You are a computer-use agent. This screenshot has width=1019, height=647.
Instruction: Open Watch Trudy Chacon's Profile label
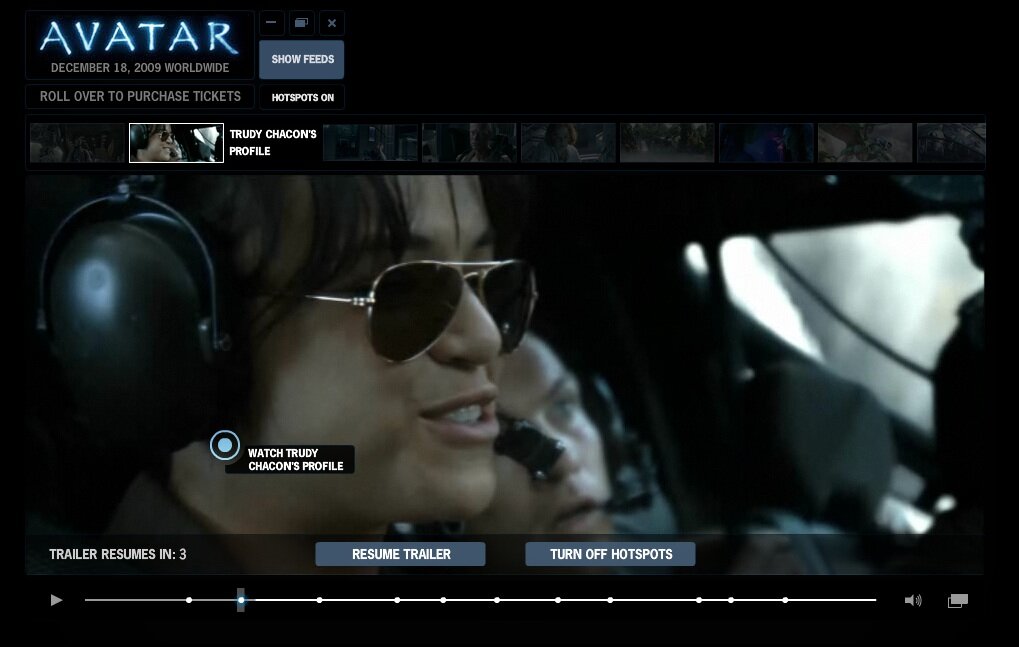tap(296, 459)
